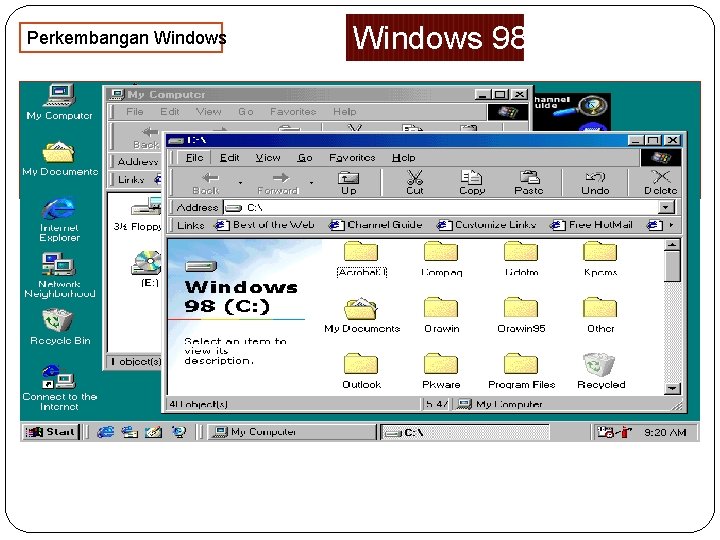Launch Internet Explorer from Quick Launch
Screen dimensions: 720x540
[106, 432]
